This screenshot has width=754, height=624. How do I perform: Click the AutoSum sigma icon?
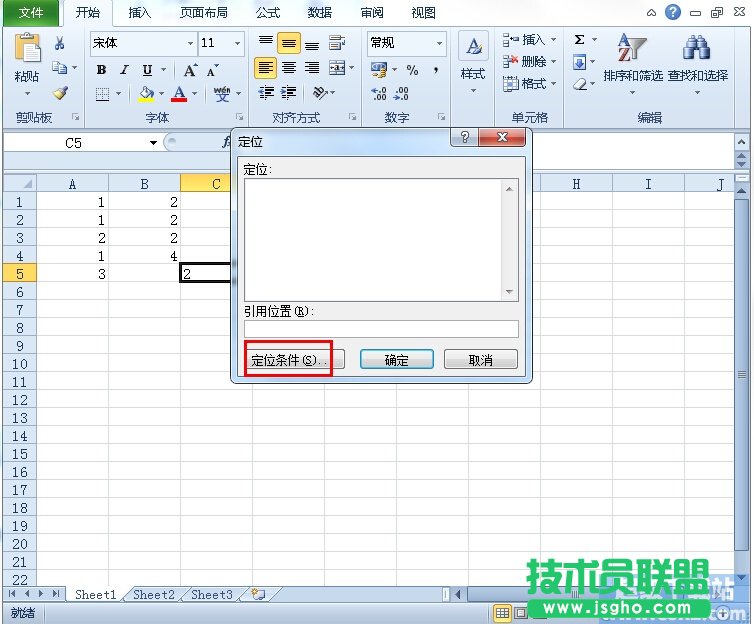tap(580, 40)
